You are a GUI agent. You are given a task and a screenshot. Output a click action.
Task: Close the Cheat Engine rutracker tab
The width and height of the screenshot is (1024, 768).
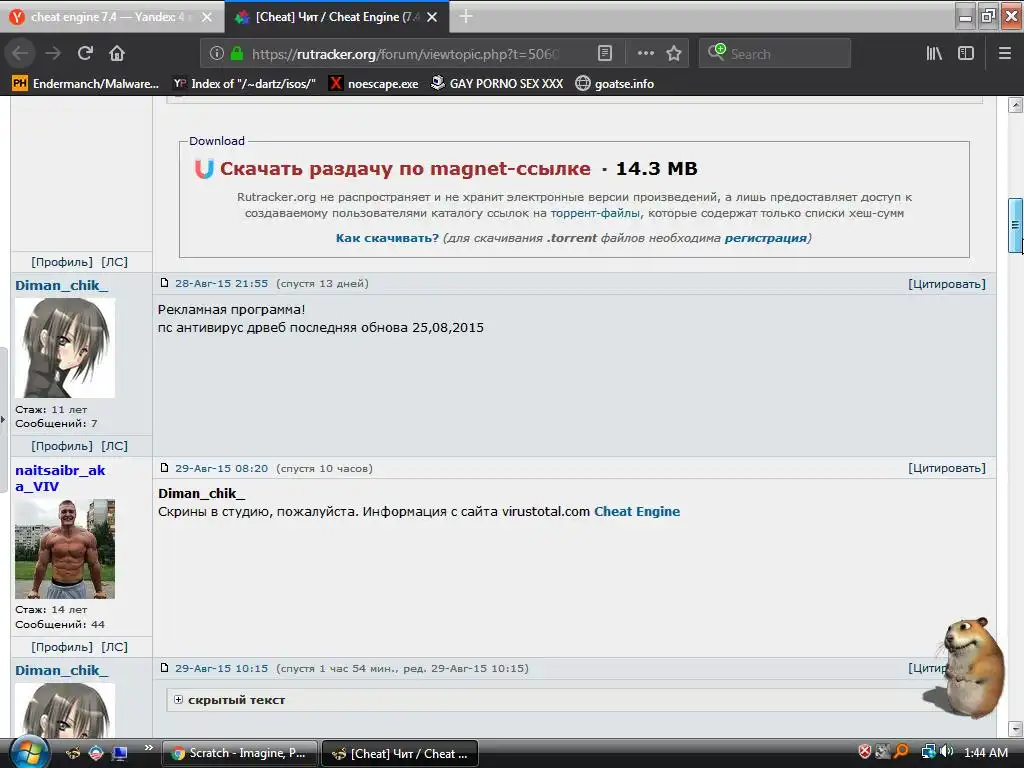(x=432, y=17)
